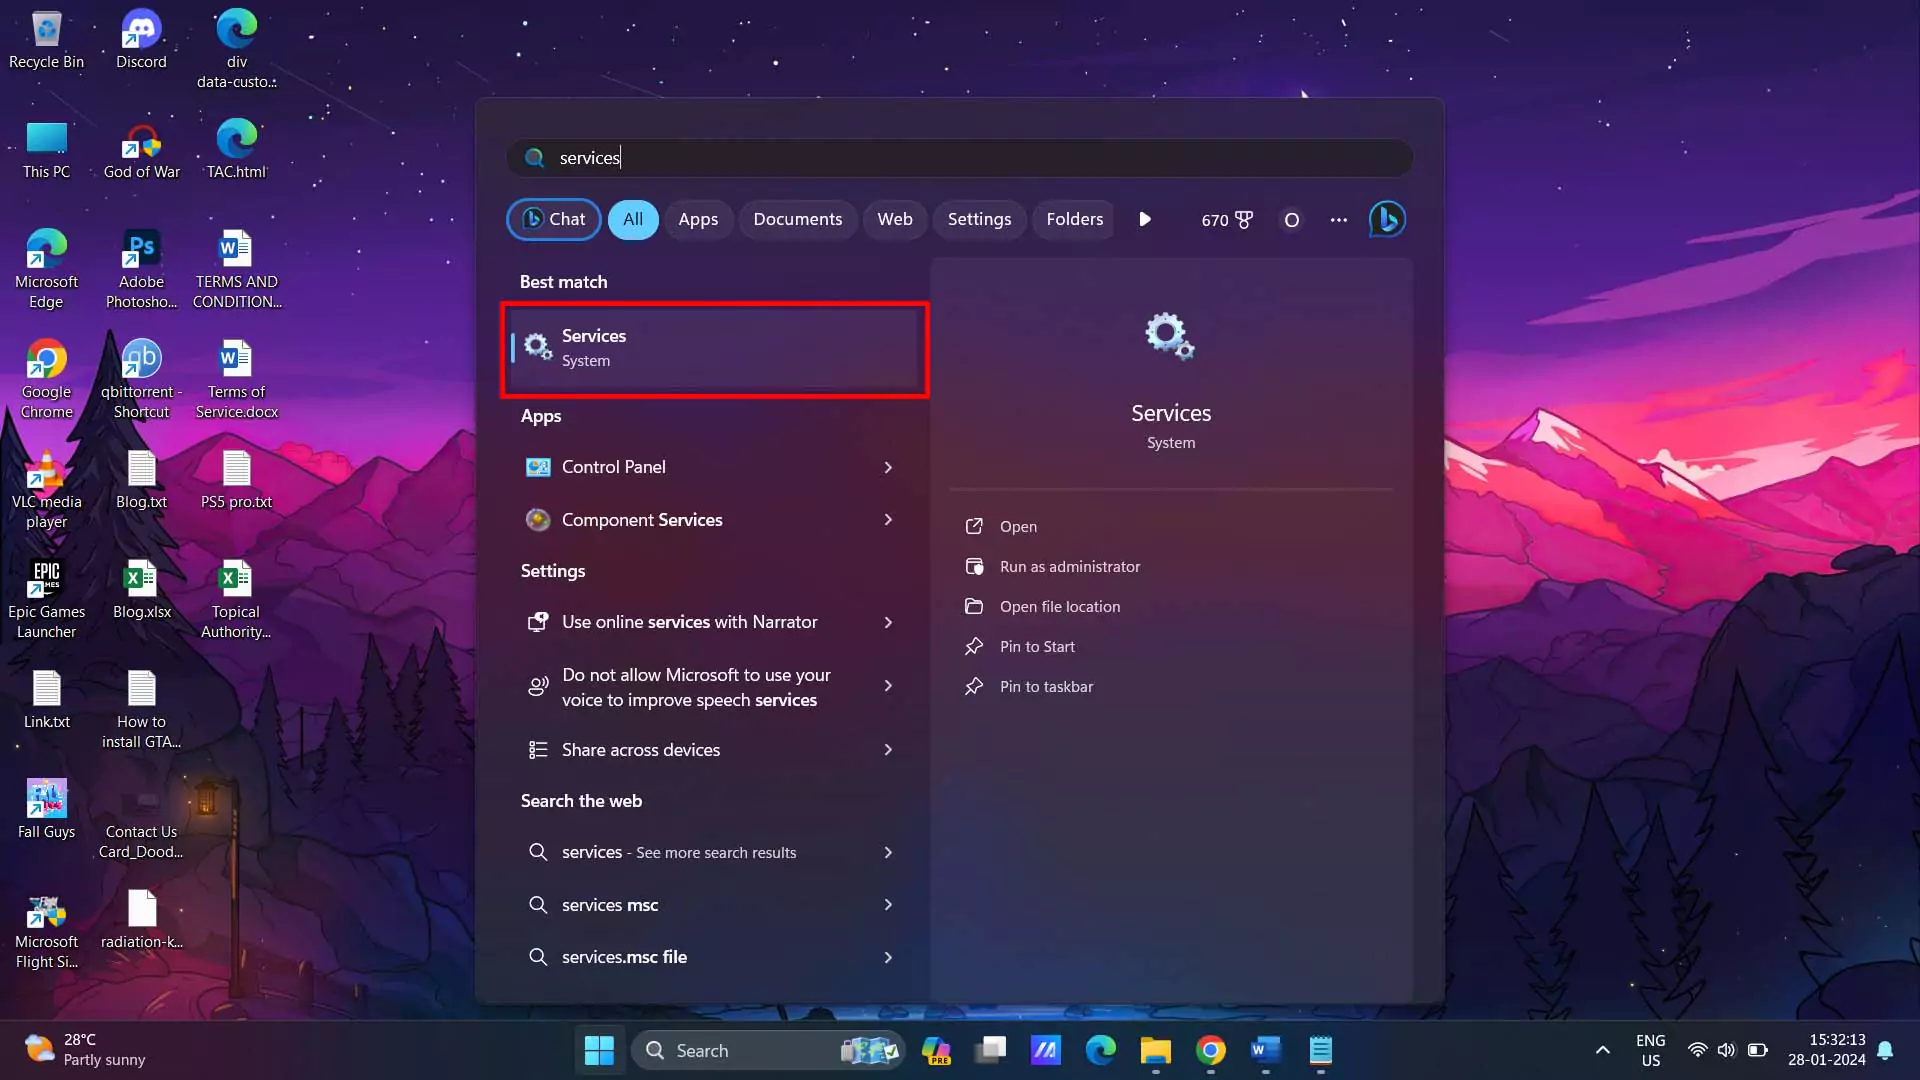
Task: Expand Share across devices setting
Action: click(x=887, y=750)
